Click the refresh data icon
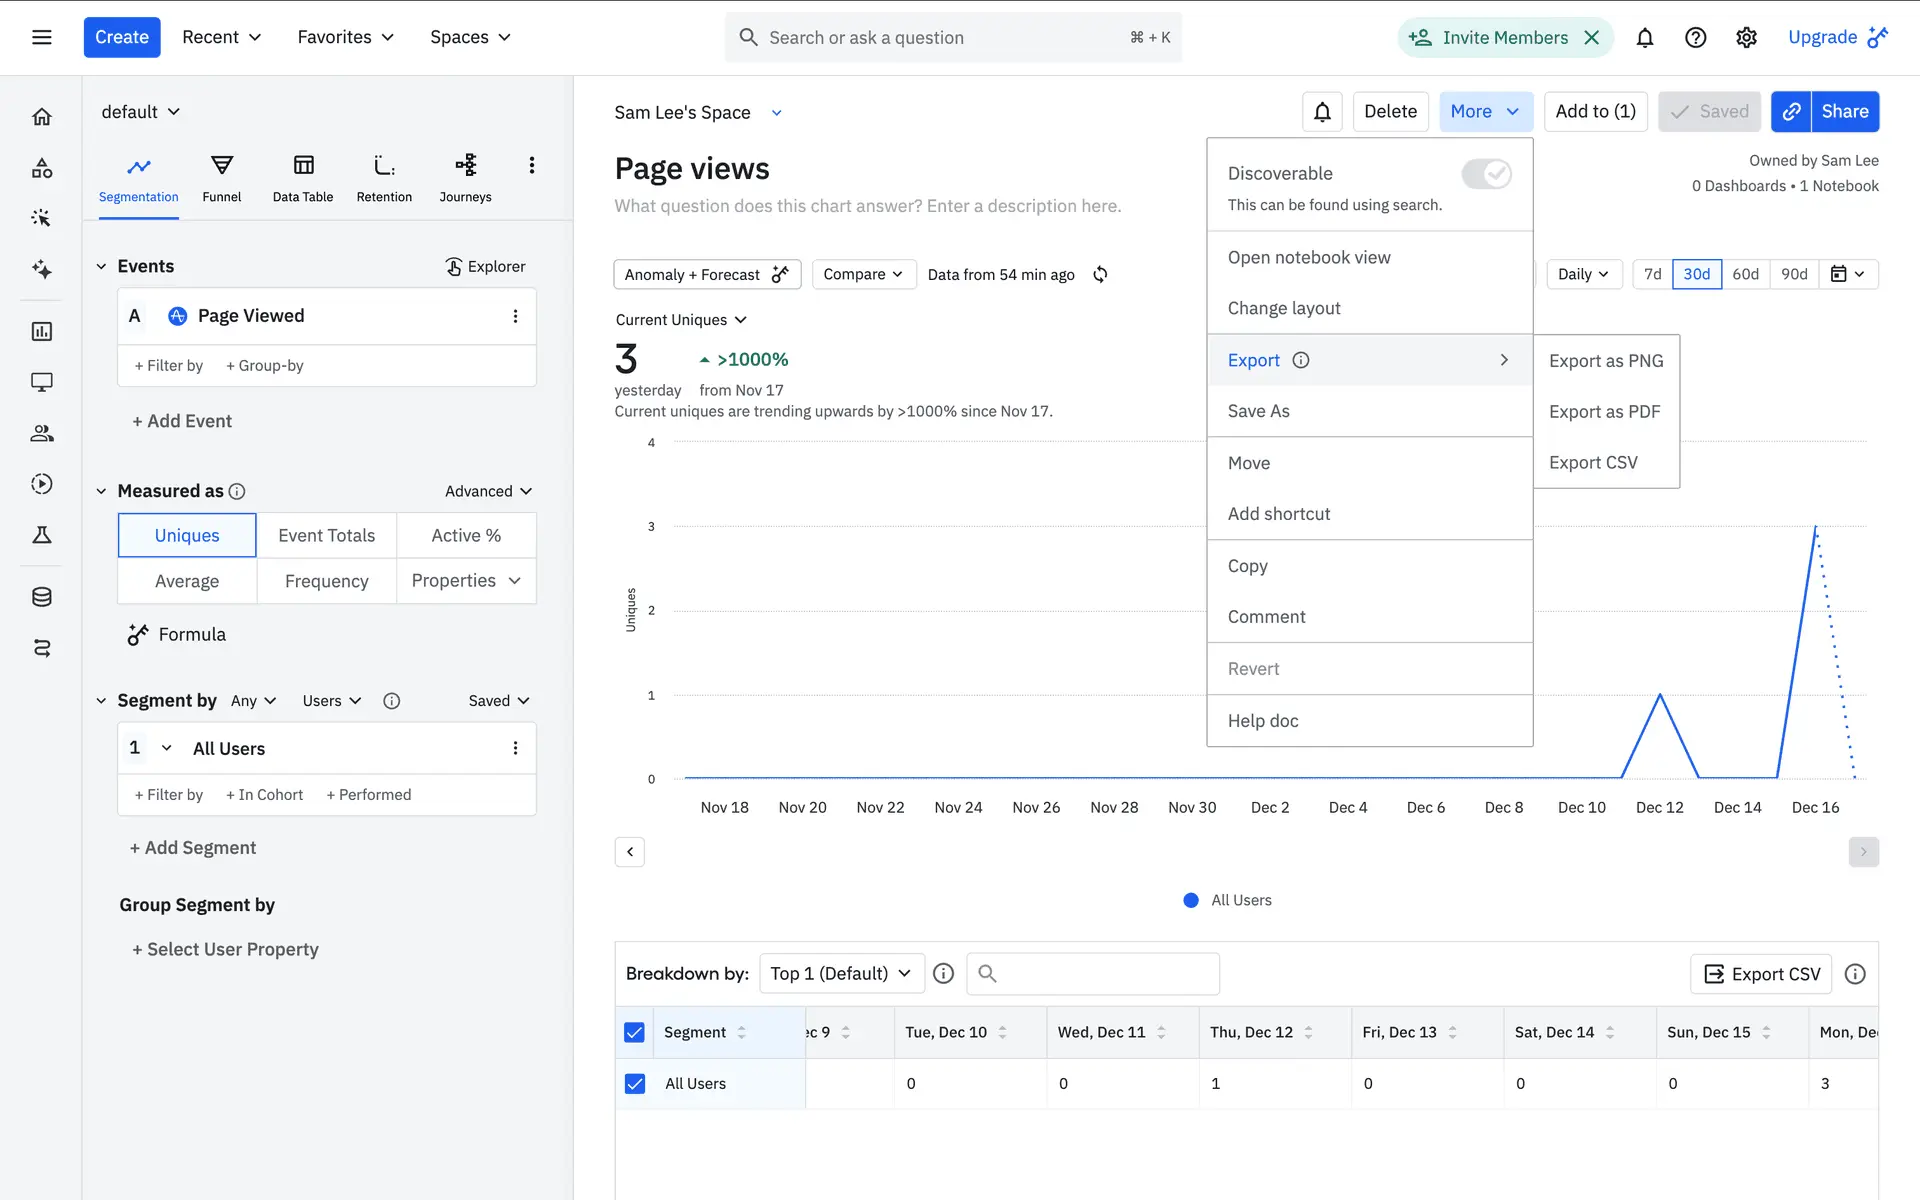Image resolution: width=1920 pixels, height=1200 pixels. pyautogui.click(x=1100, y=274)
